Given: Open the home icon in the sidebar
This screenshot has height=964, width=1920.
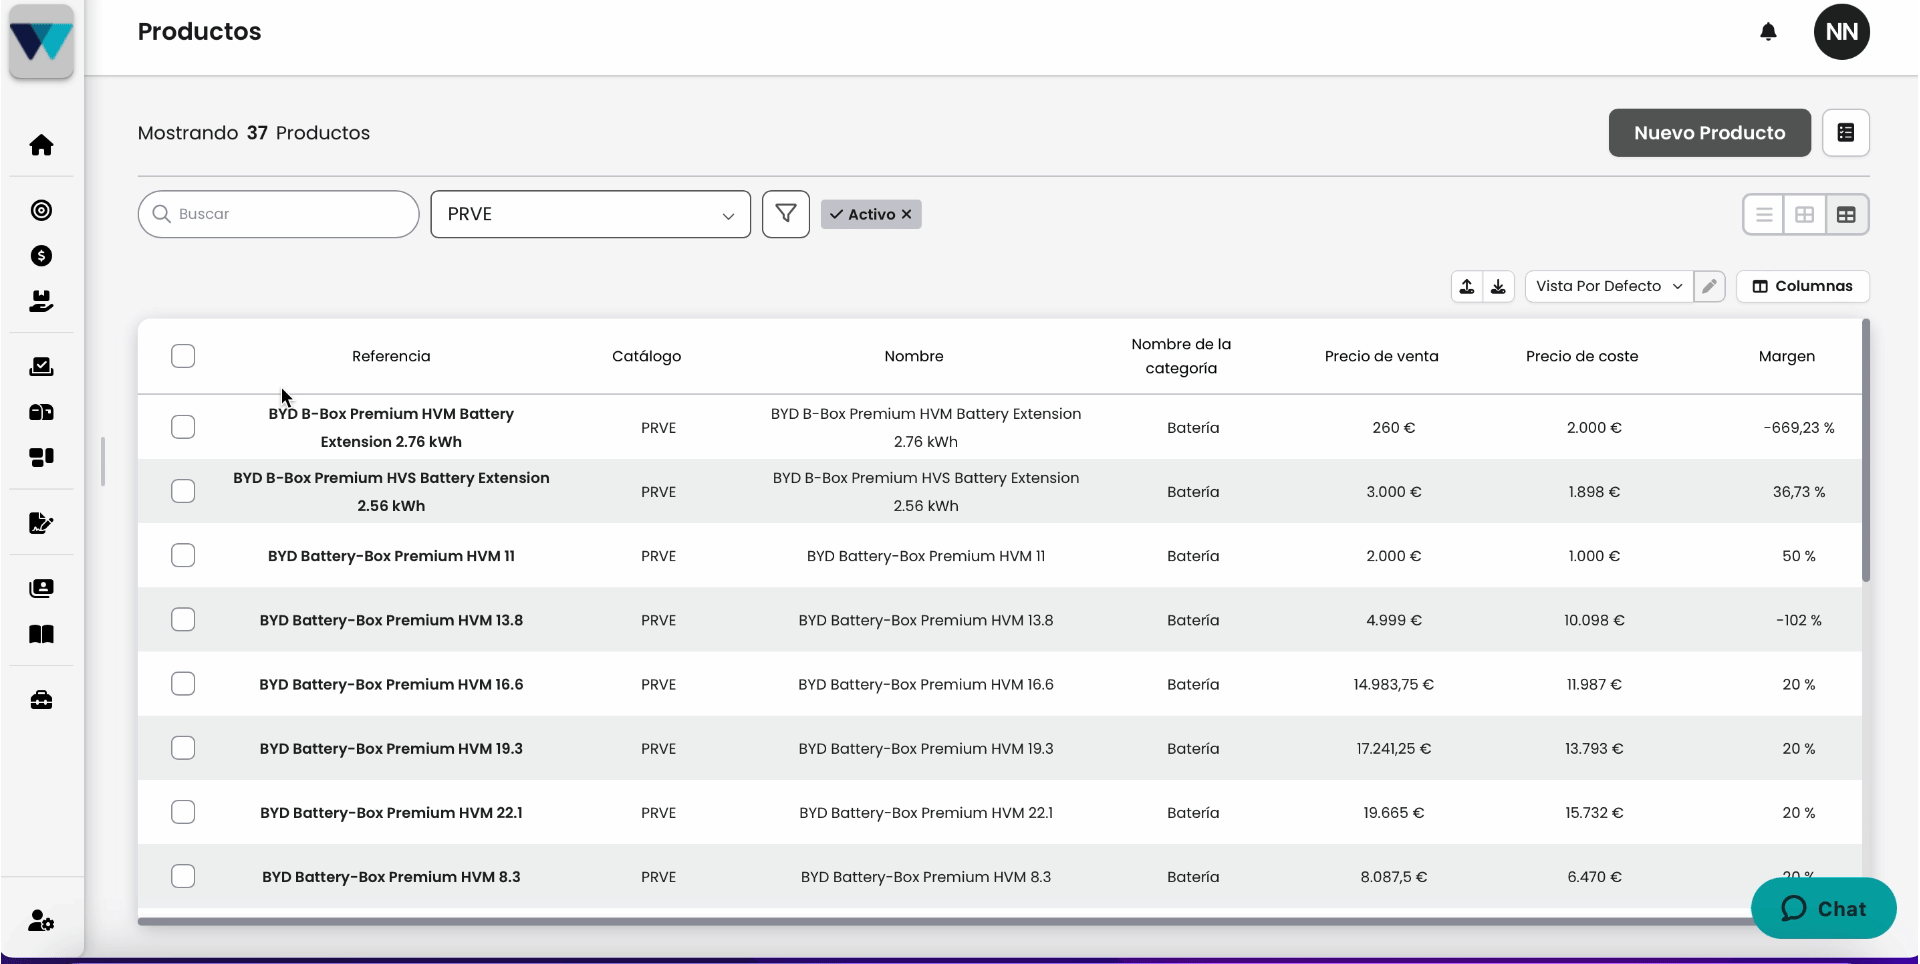Looking at the screenshot, I should pyautogui.click(x=41, y=145).
